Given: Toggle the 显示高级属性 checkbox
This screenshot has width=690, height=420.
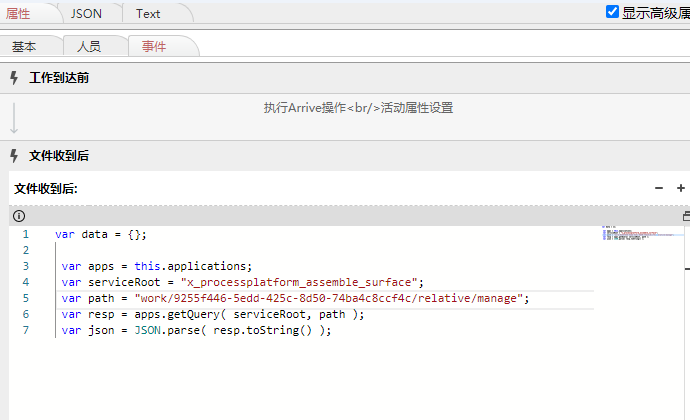Looking at the screenshot, I should (x=613, y=12).
